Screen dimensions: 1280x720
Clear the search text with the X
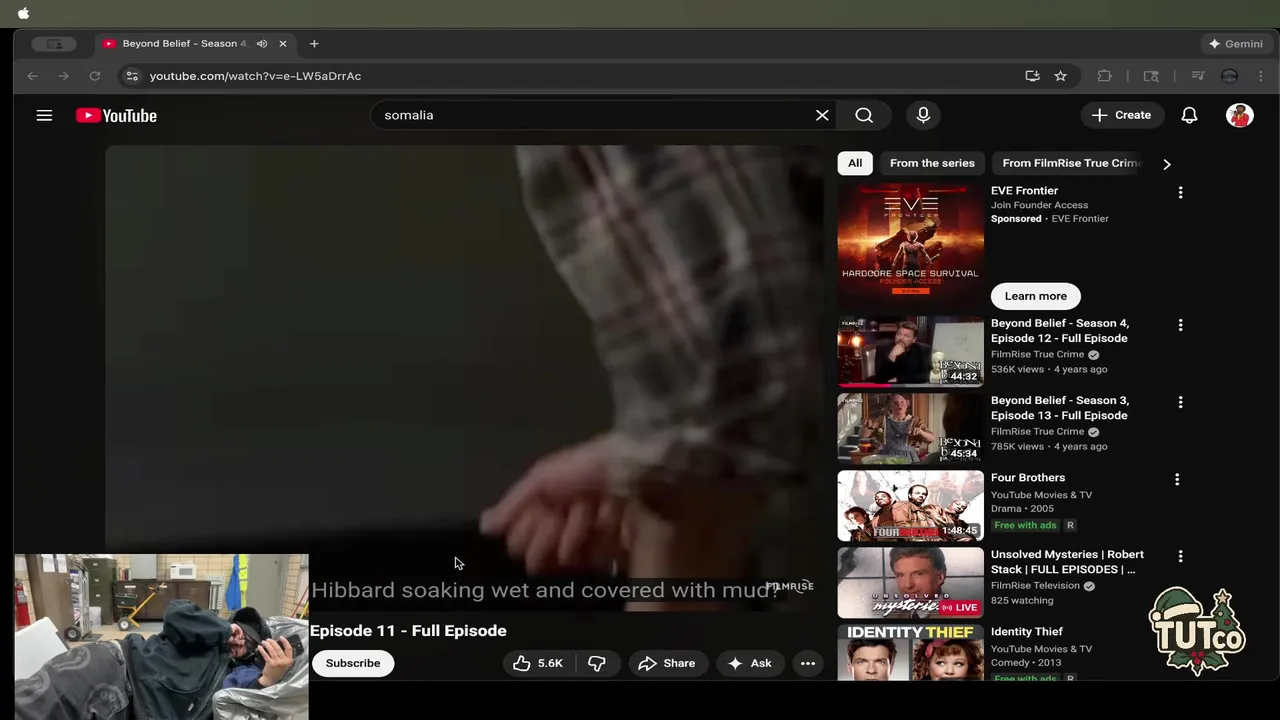click(x=822, y=115)
